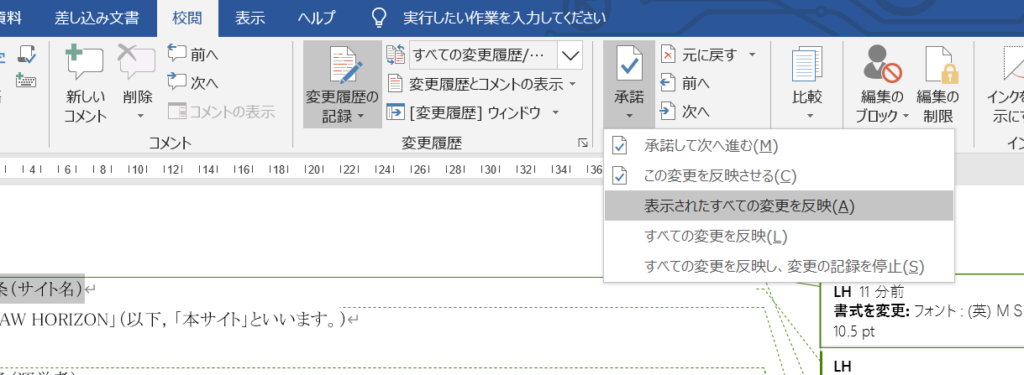Click the lightbulb Tell Me icon
The width and height of the screenshot is (1024, 375).
click(x=380, y=18)
